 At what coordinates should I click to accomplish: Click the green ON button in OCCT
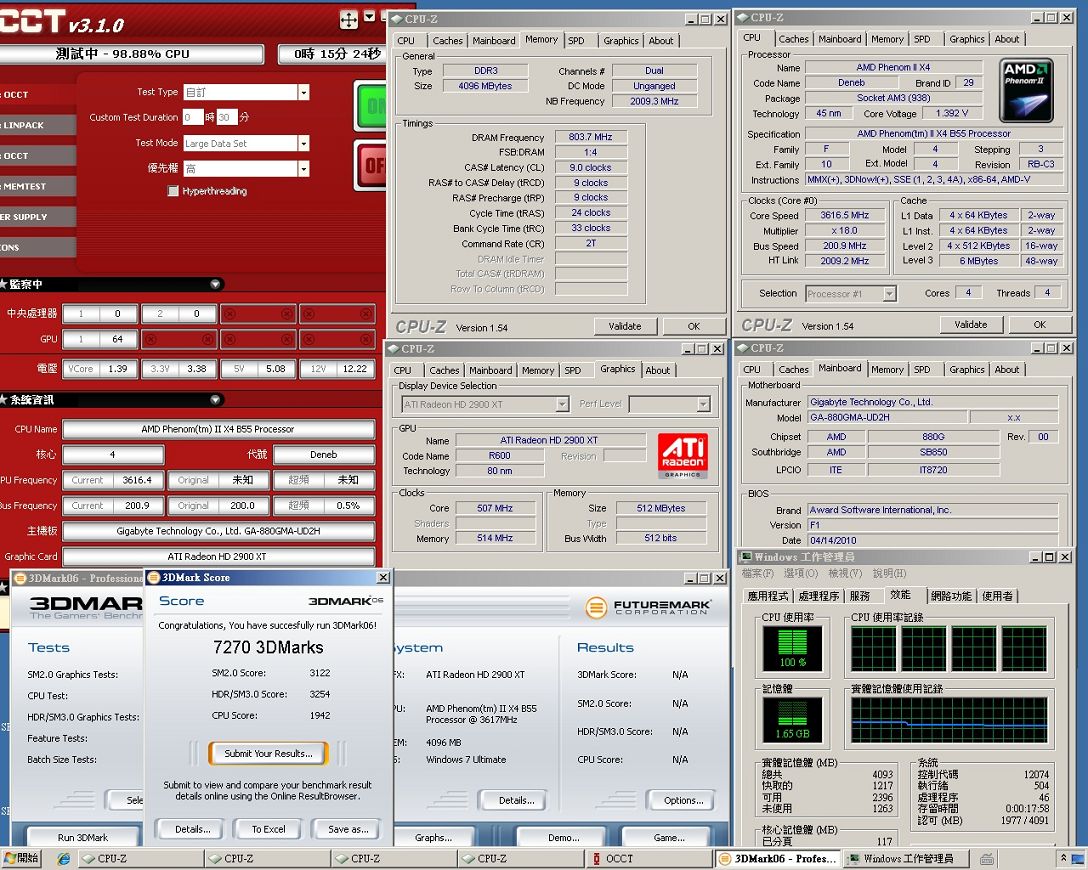point(372,105)
